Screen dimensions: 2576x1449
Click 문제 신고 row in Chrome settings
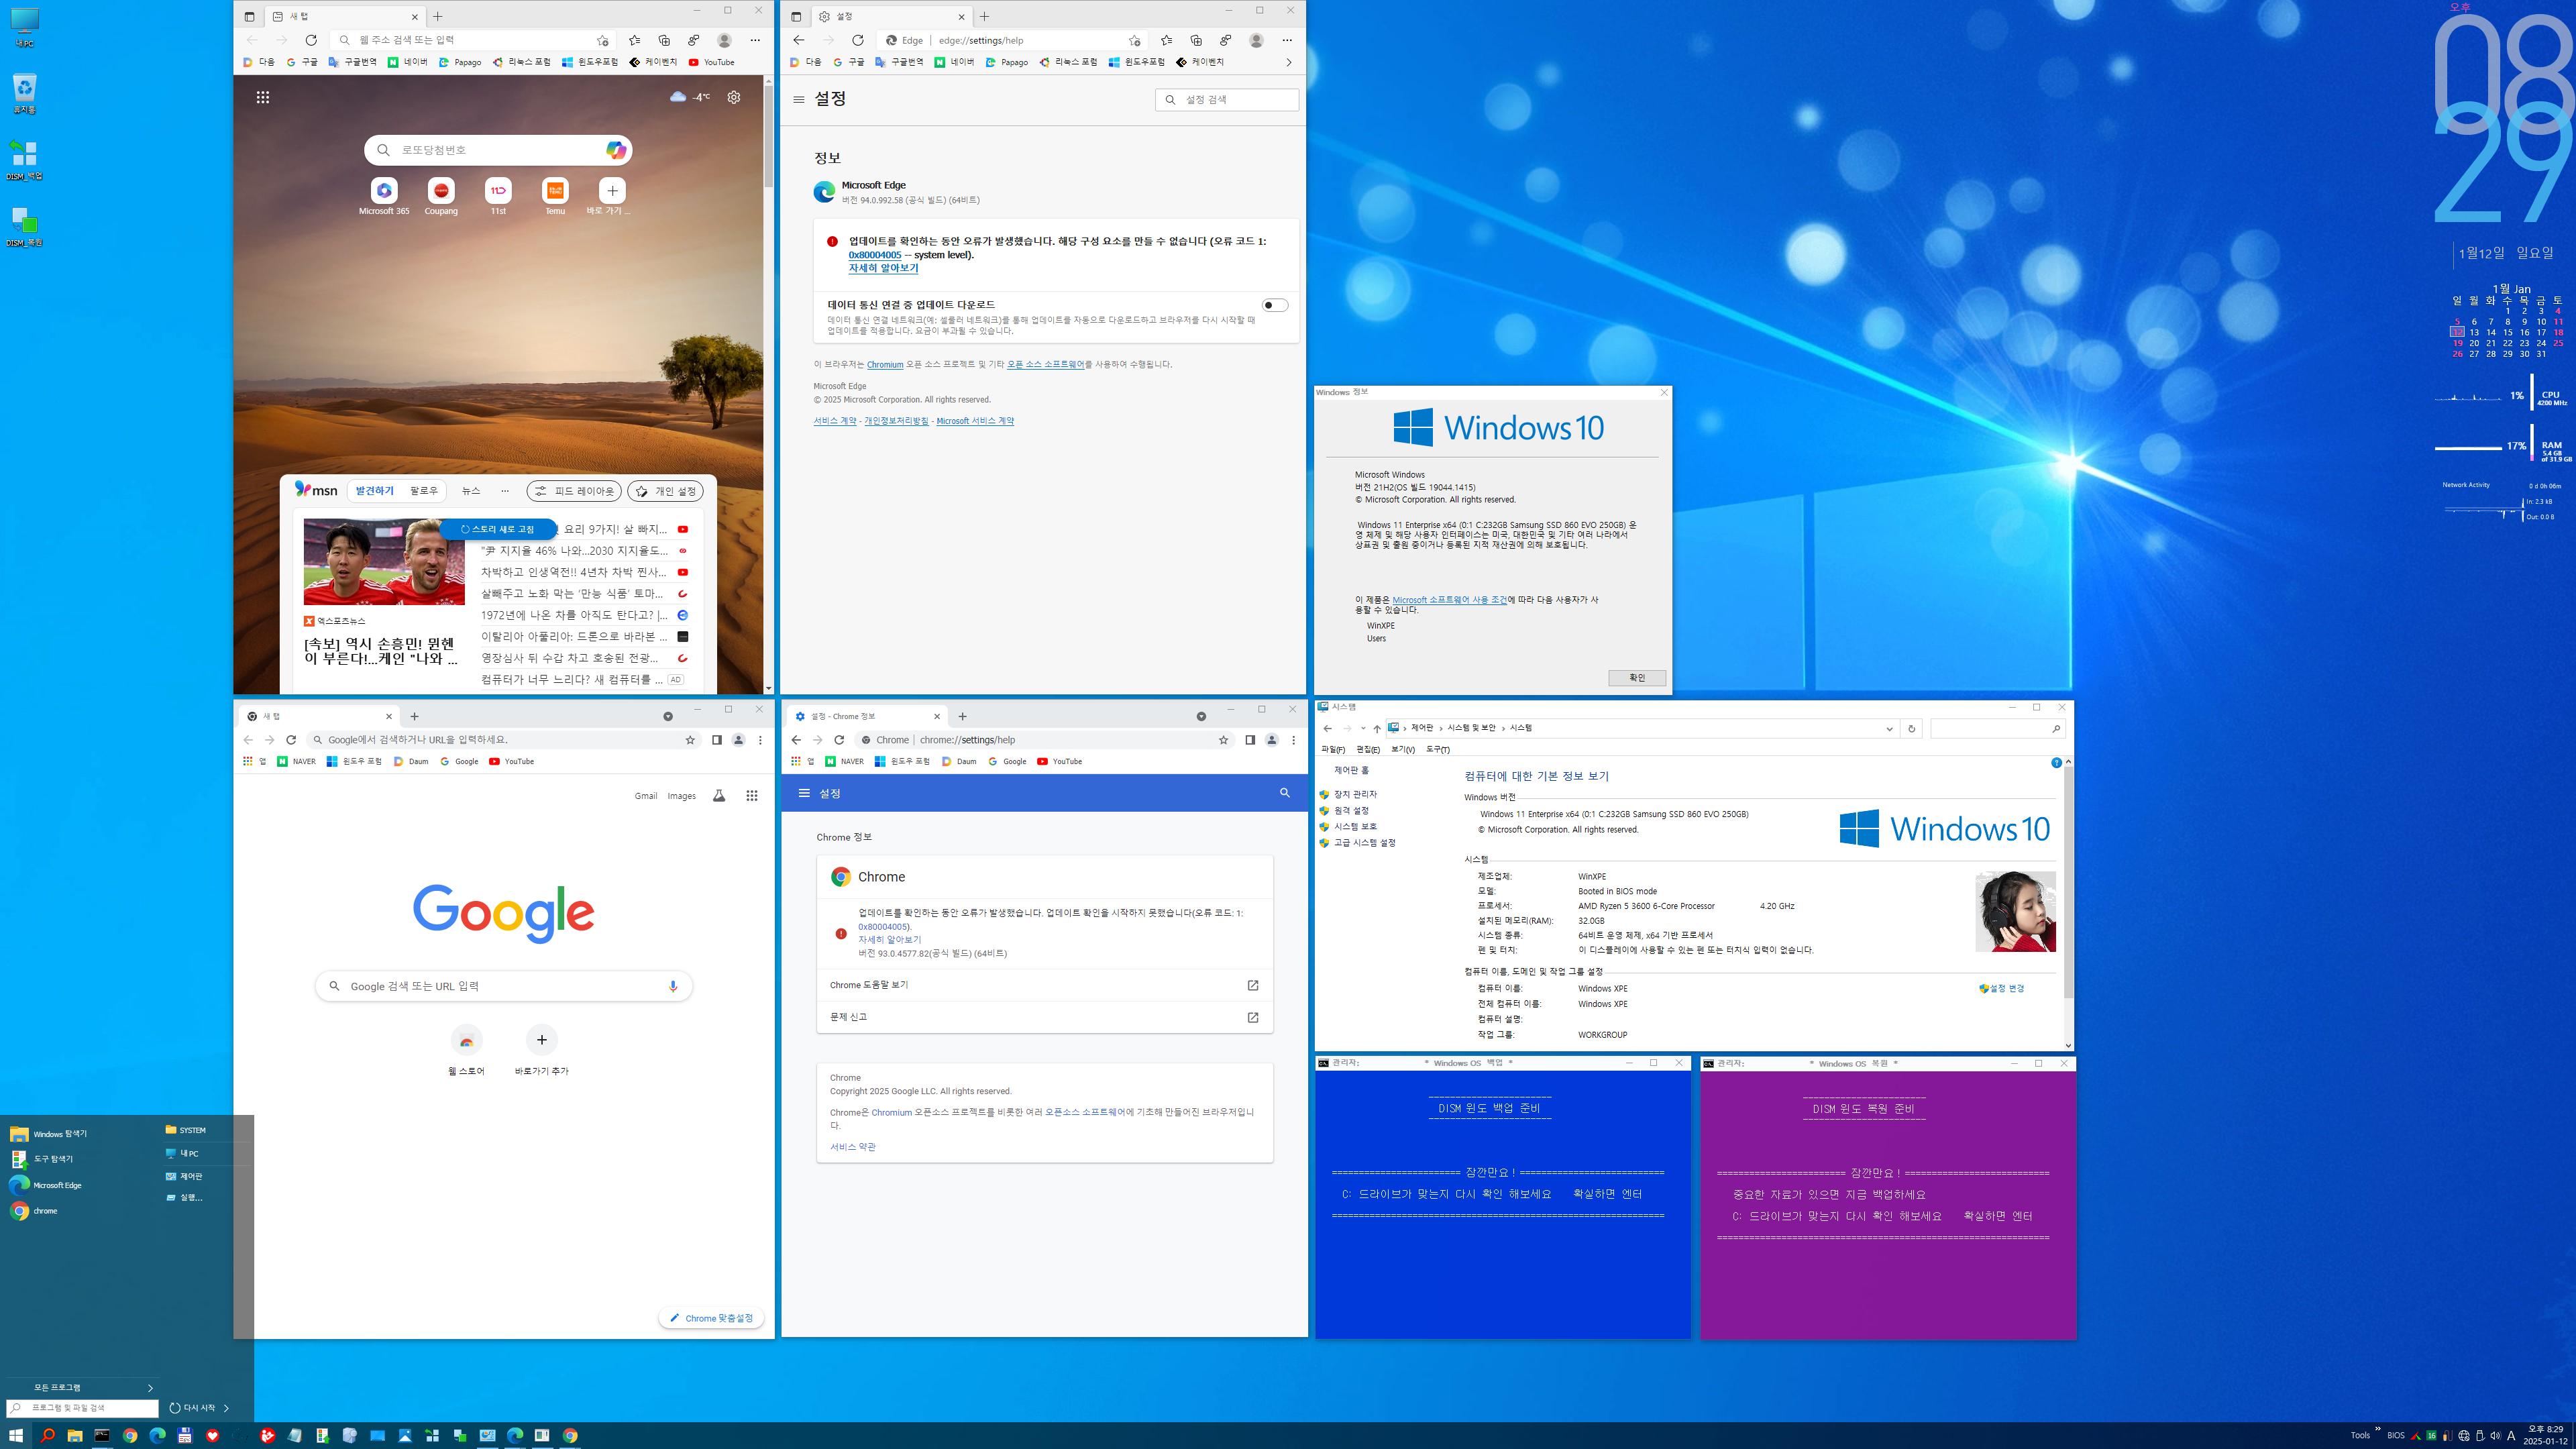[1044, 1017]
